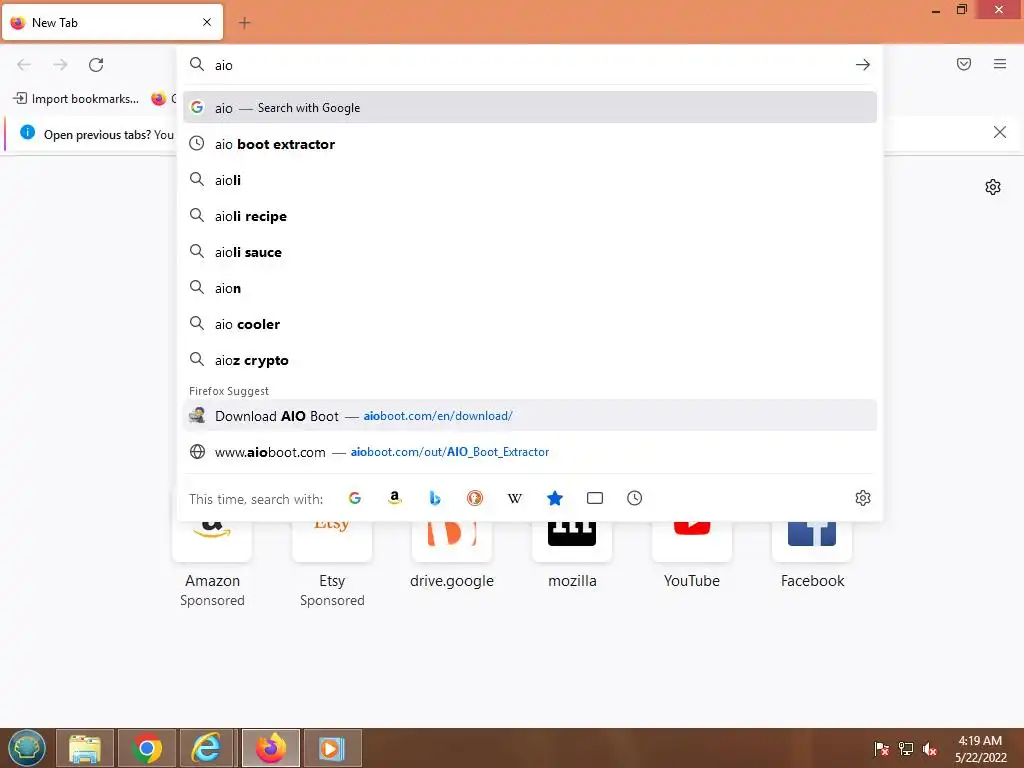Select aioz crypto suggestion

[x=530, y=360]
